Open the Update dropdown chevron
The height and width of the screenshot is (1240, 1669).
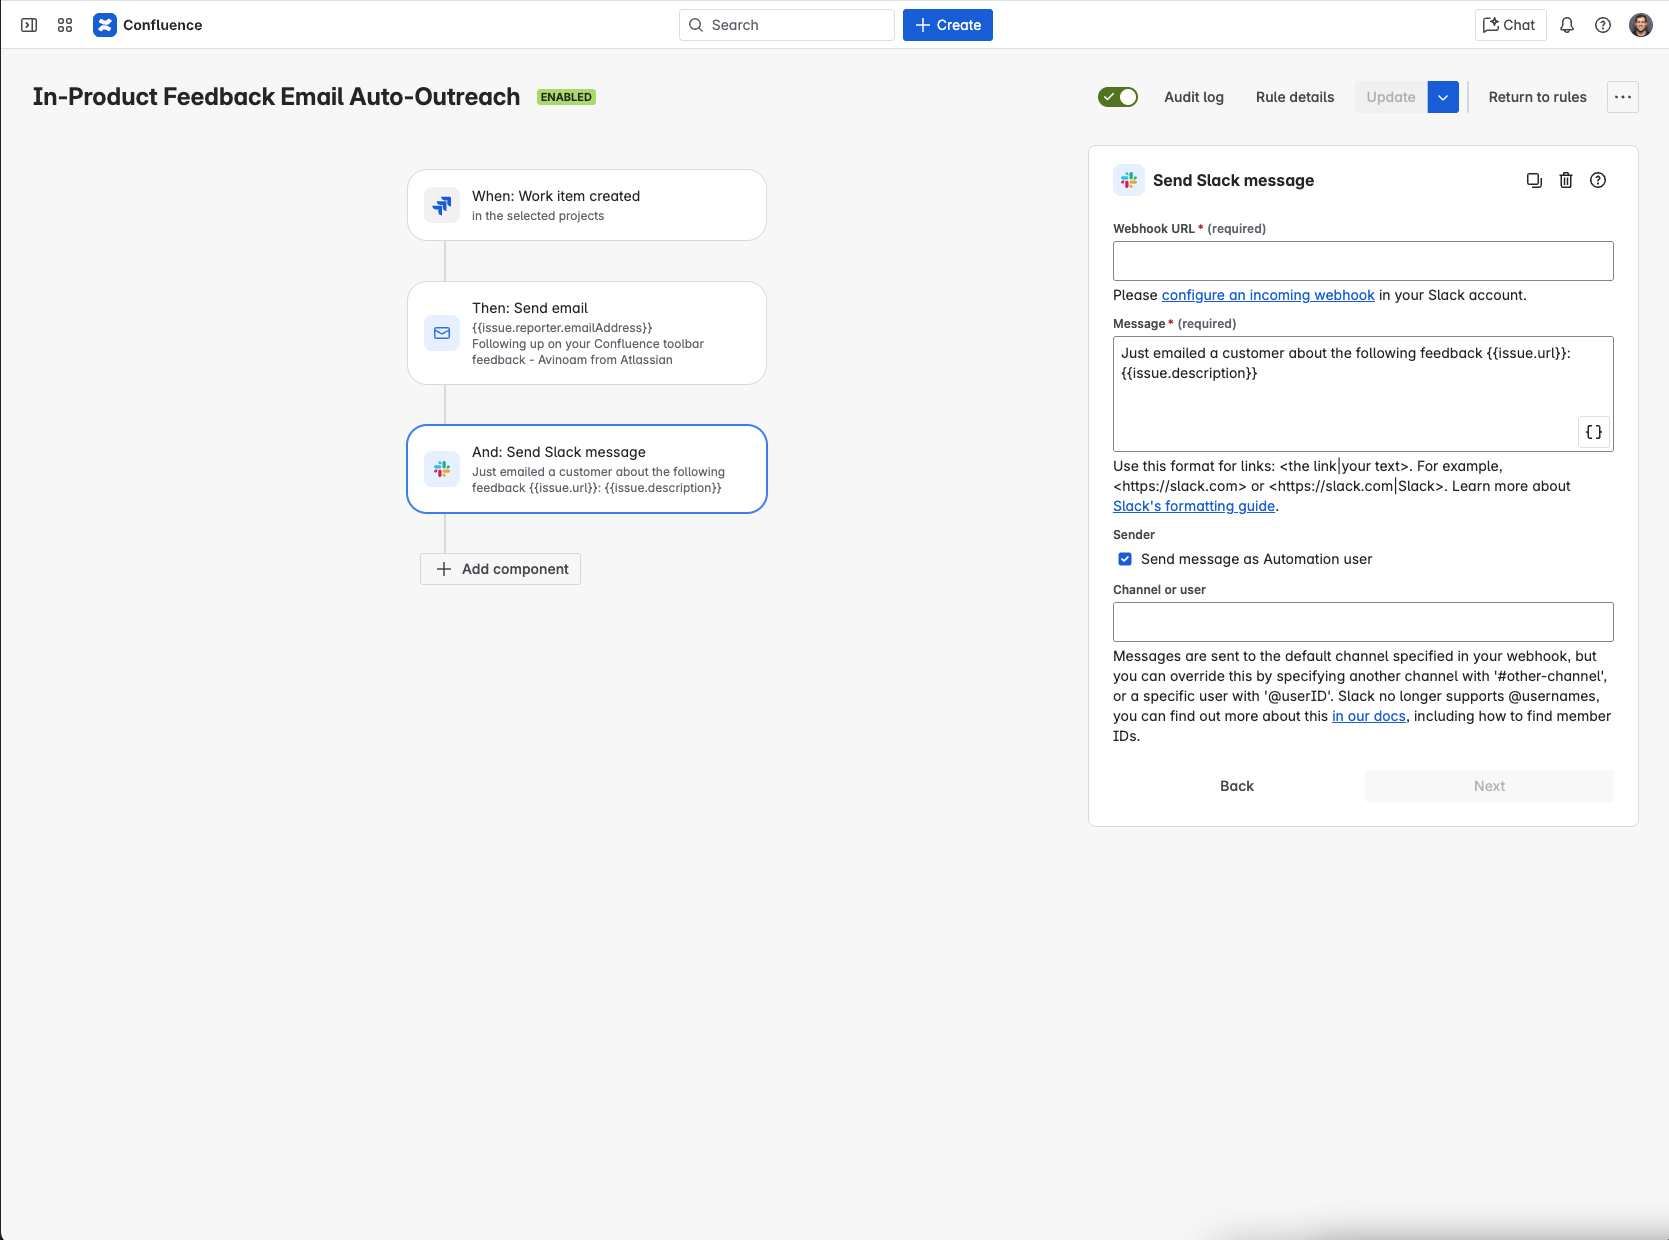[1443, 97]
